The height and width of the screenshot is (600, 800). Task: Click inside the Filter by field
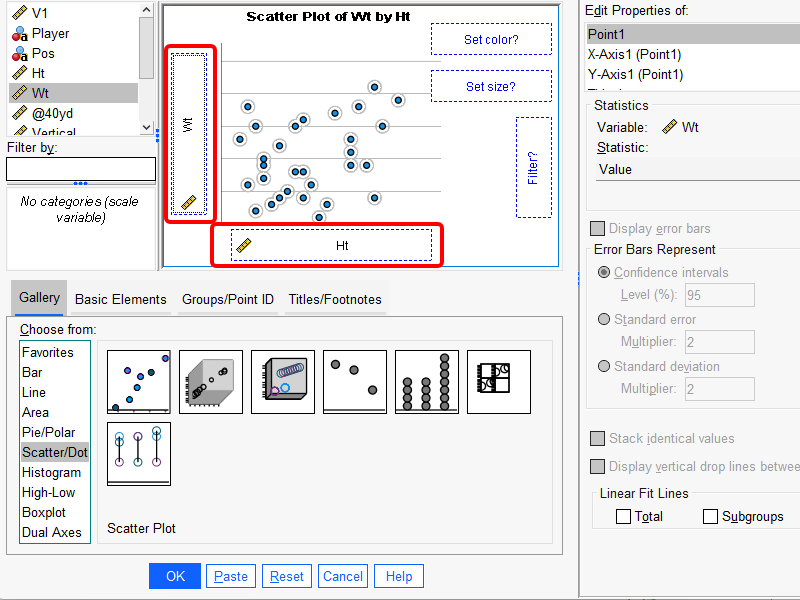pyautogui.click(x=80, y=169)
